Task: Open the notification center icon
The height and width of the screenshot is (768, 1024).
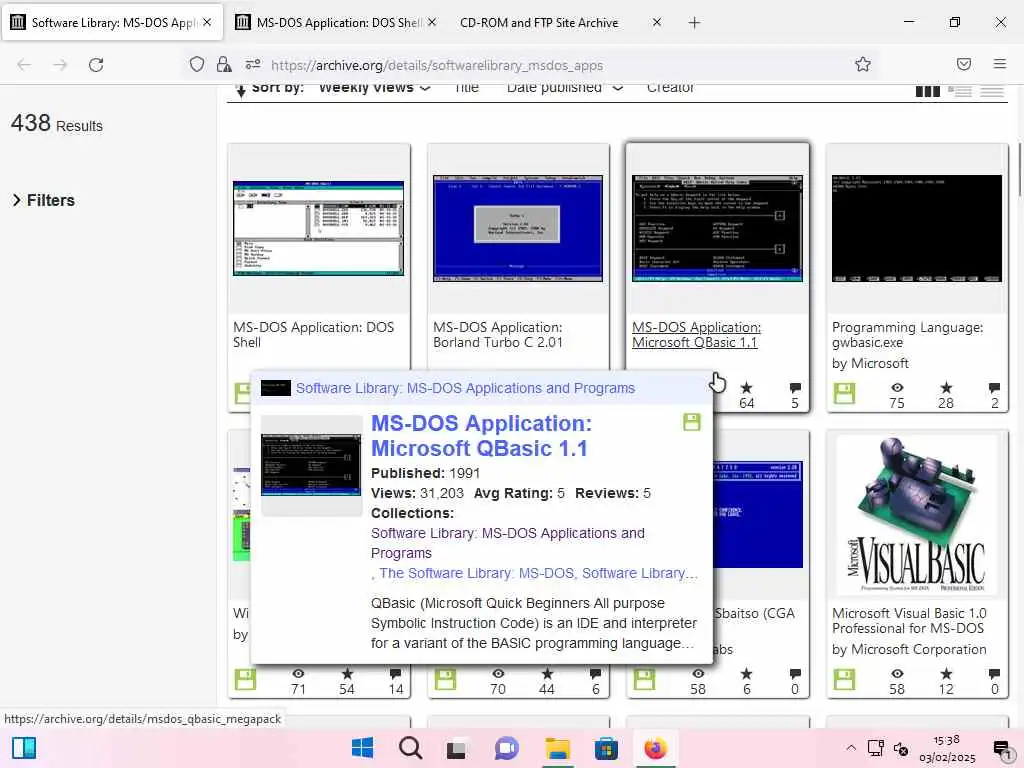Action: tap(1000, 748)
